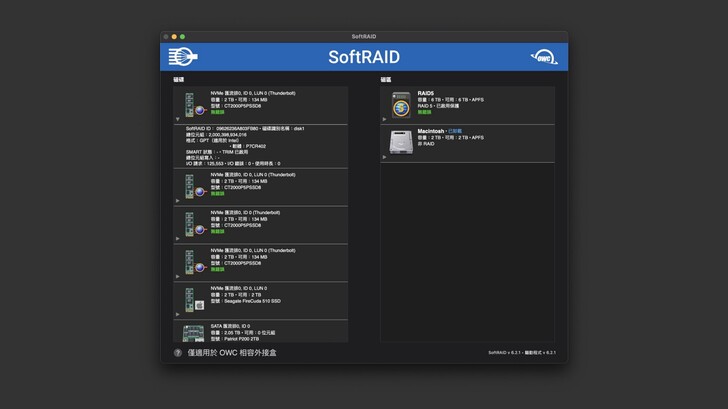
Task: Click the firmware value "P7CR402"
Action: click(x=255, y=146)
